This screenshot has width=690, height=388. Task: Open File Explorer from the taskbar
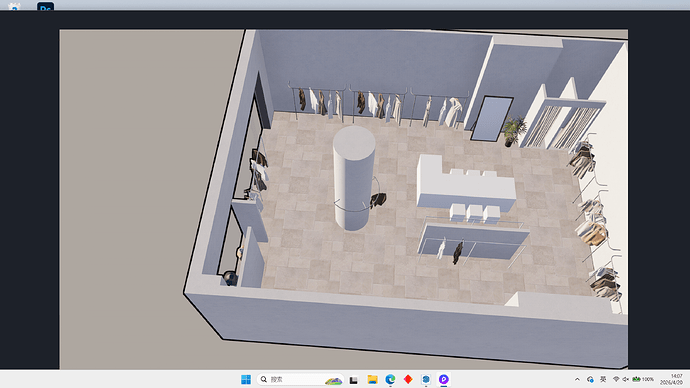[x=372, y=379]
